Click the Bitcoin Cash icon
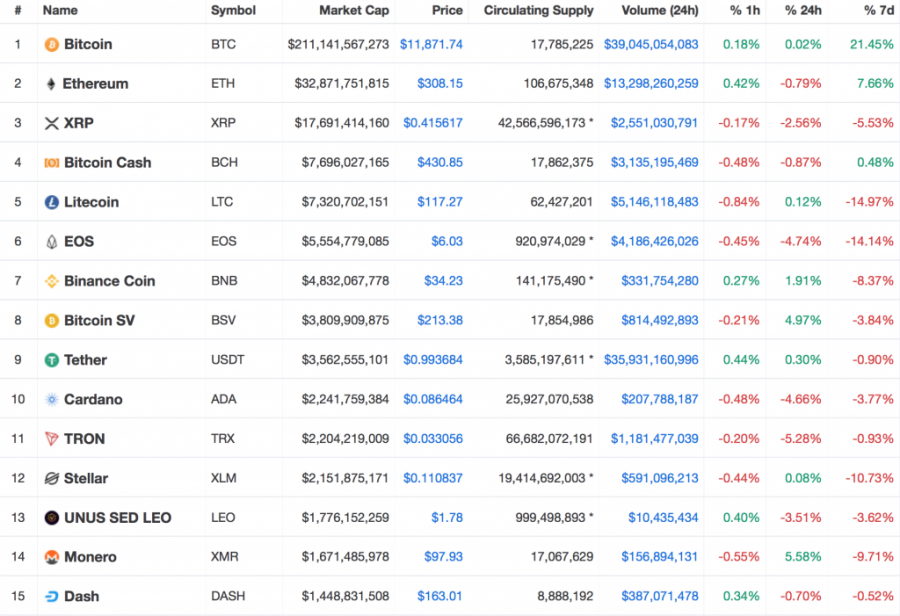The width and height of the screenshot is (900, 616). pyautogui.click(x=52, y=162)
